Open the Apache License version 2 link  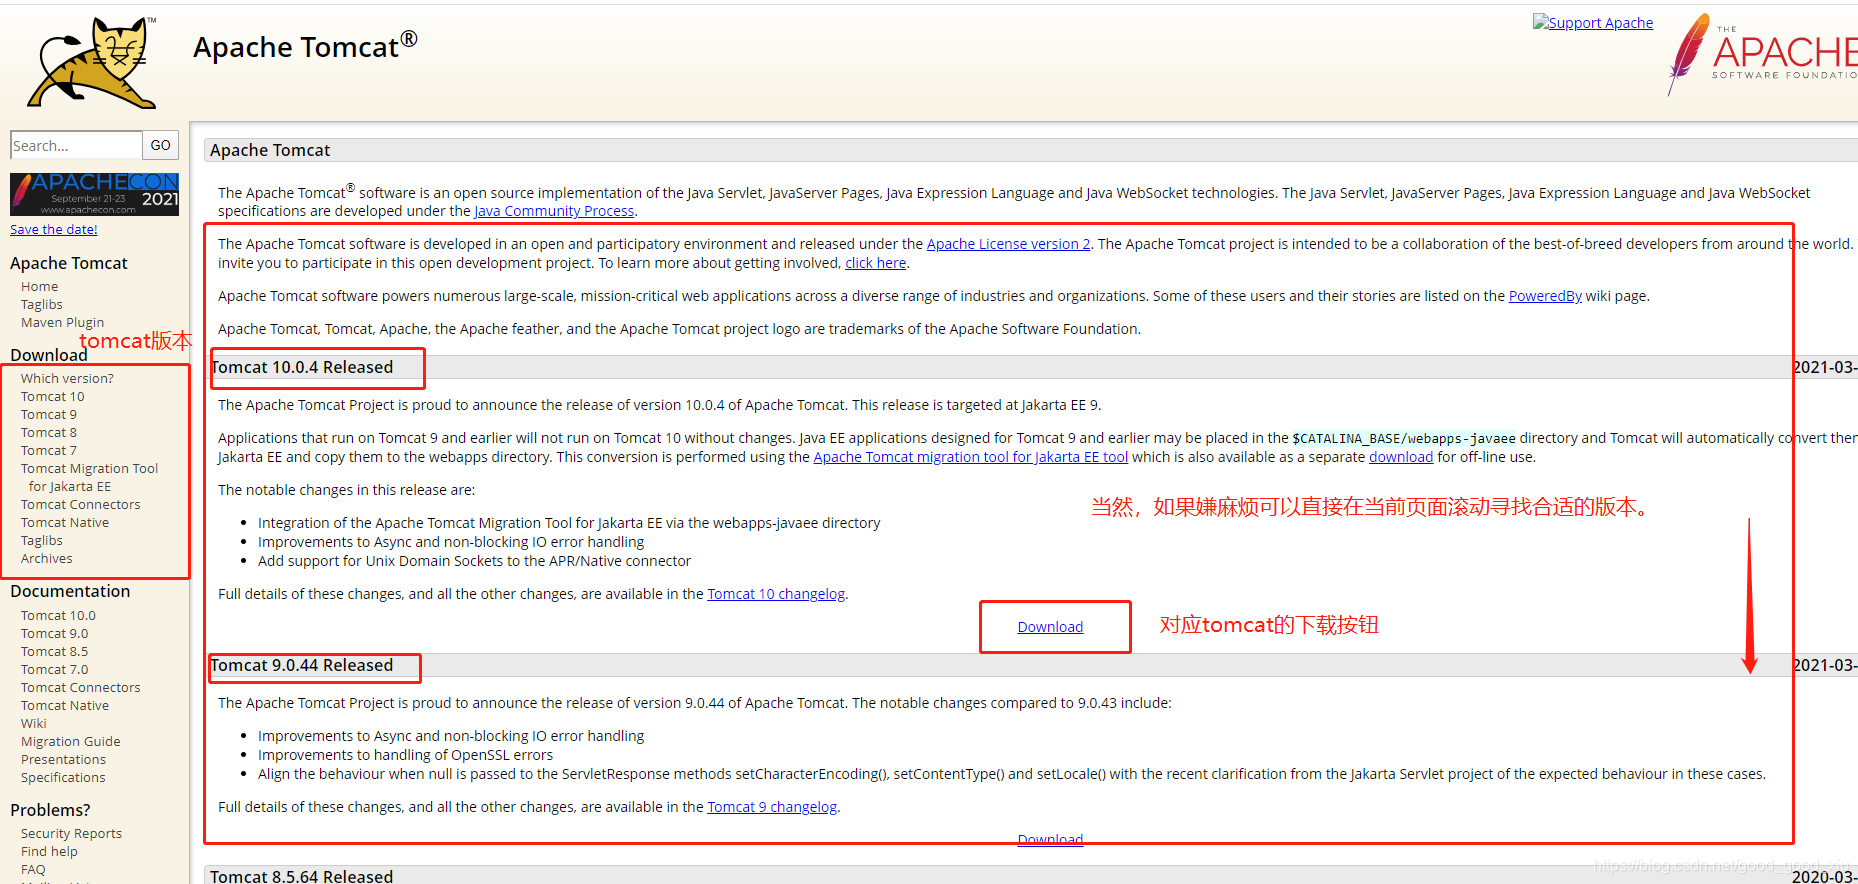1009,244
